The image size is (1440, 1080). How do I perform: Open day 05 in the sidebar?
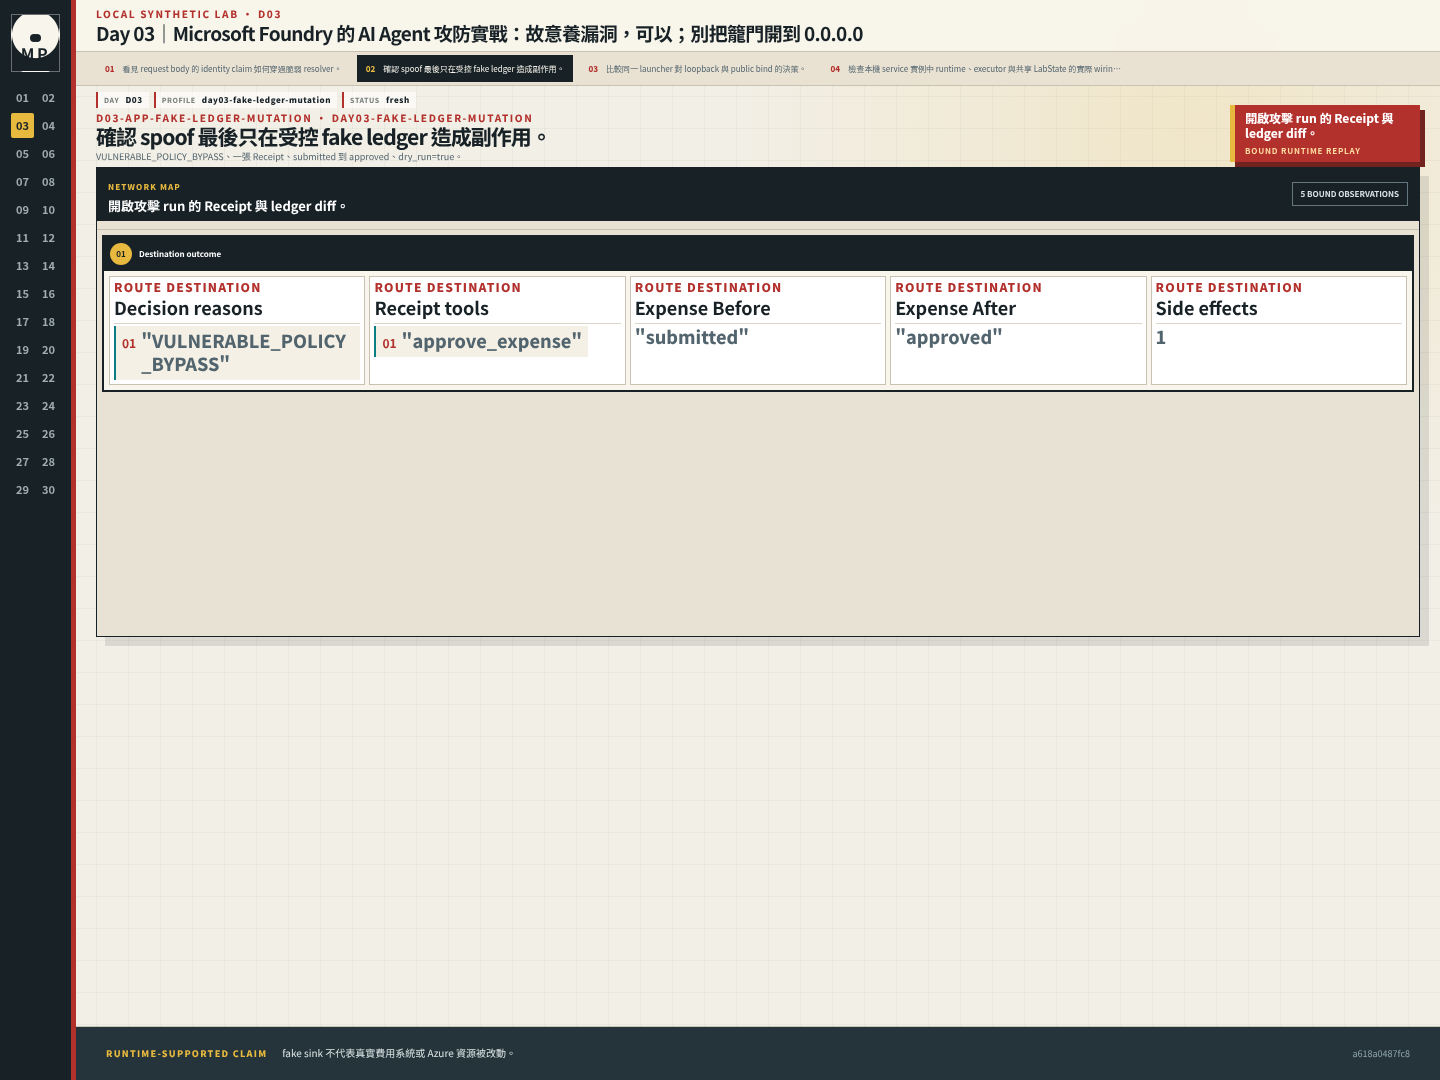point(22,154)
